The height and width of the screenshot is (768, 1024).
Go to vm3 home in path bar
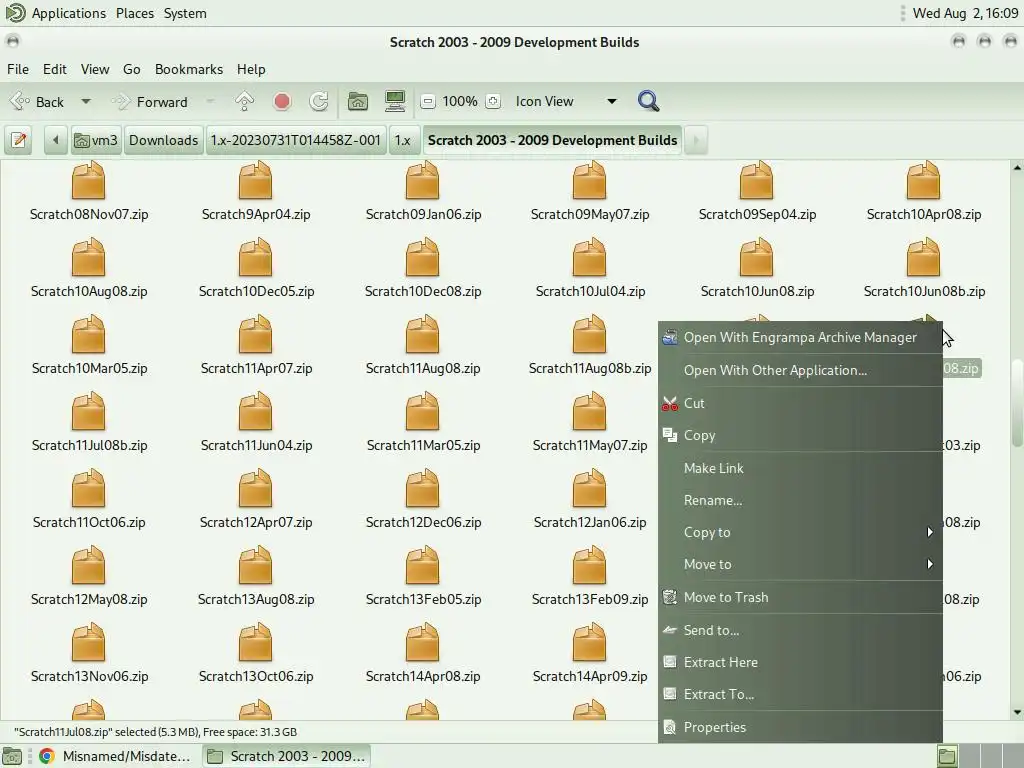coord(96,140)
